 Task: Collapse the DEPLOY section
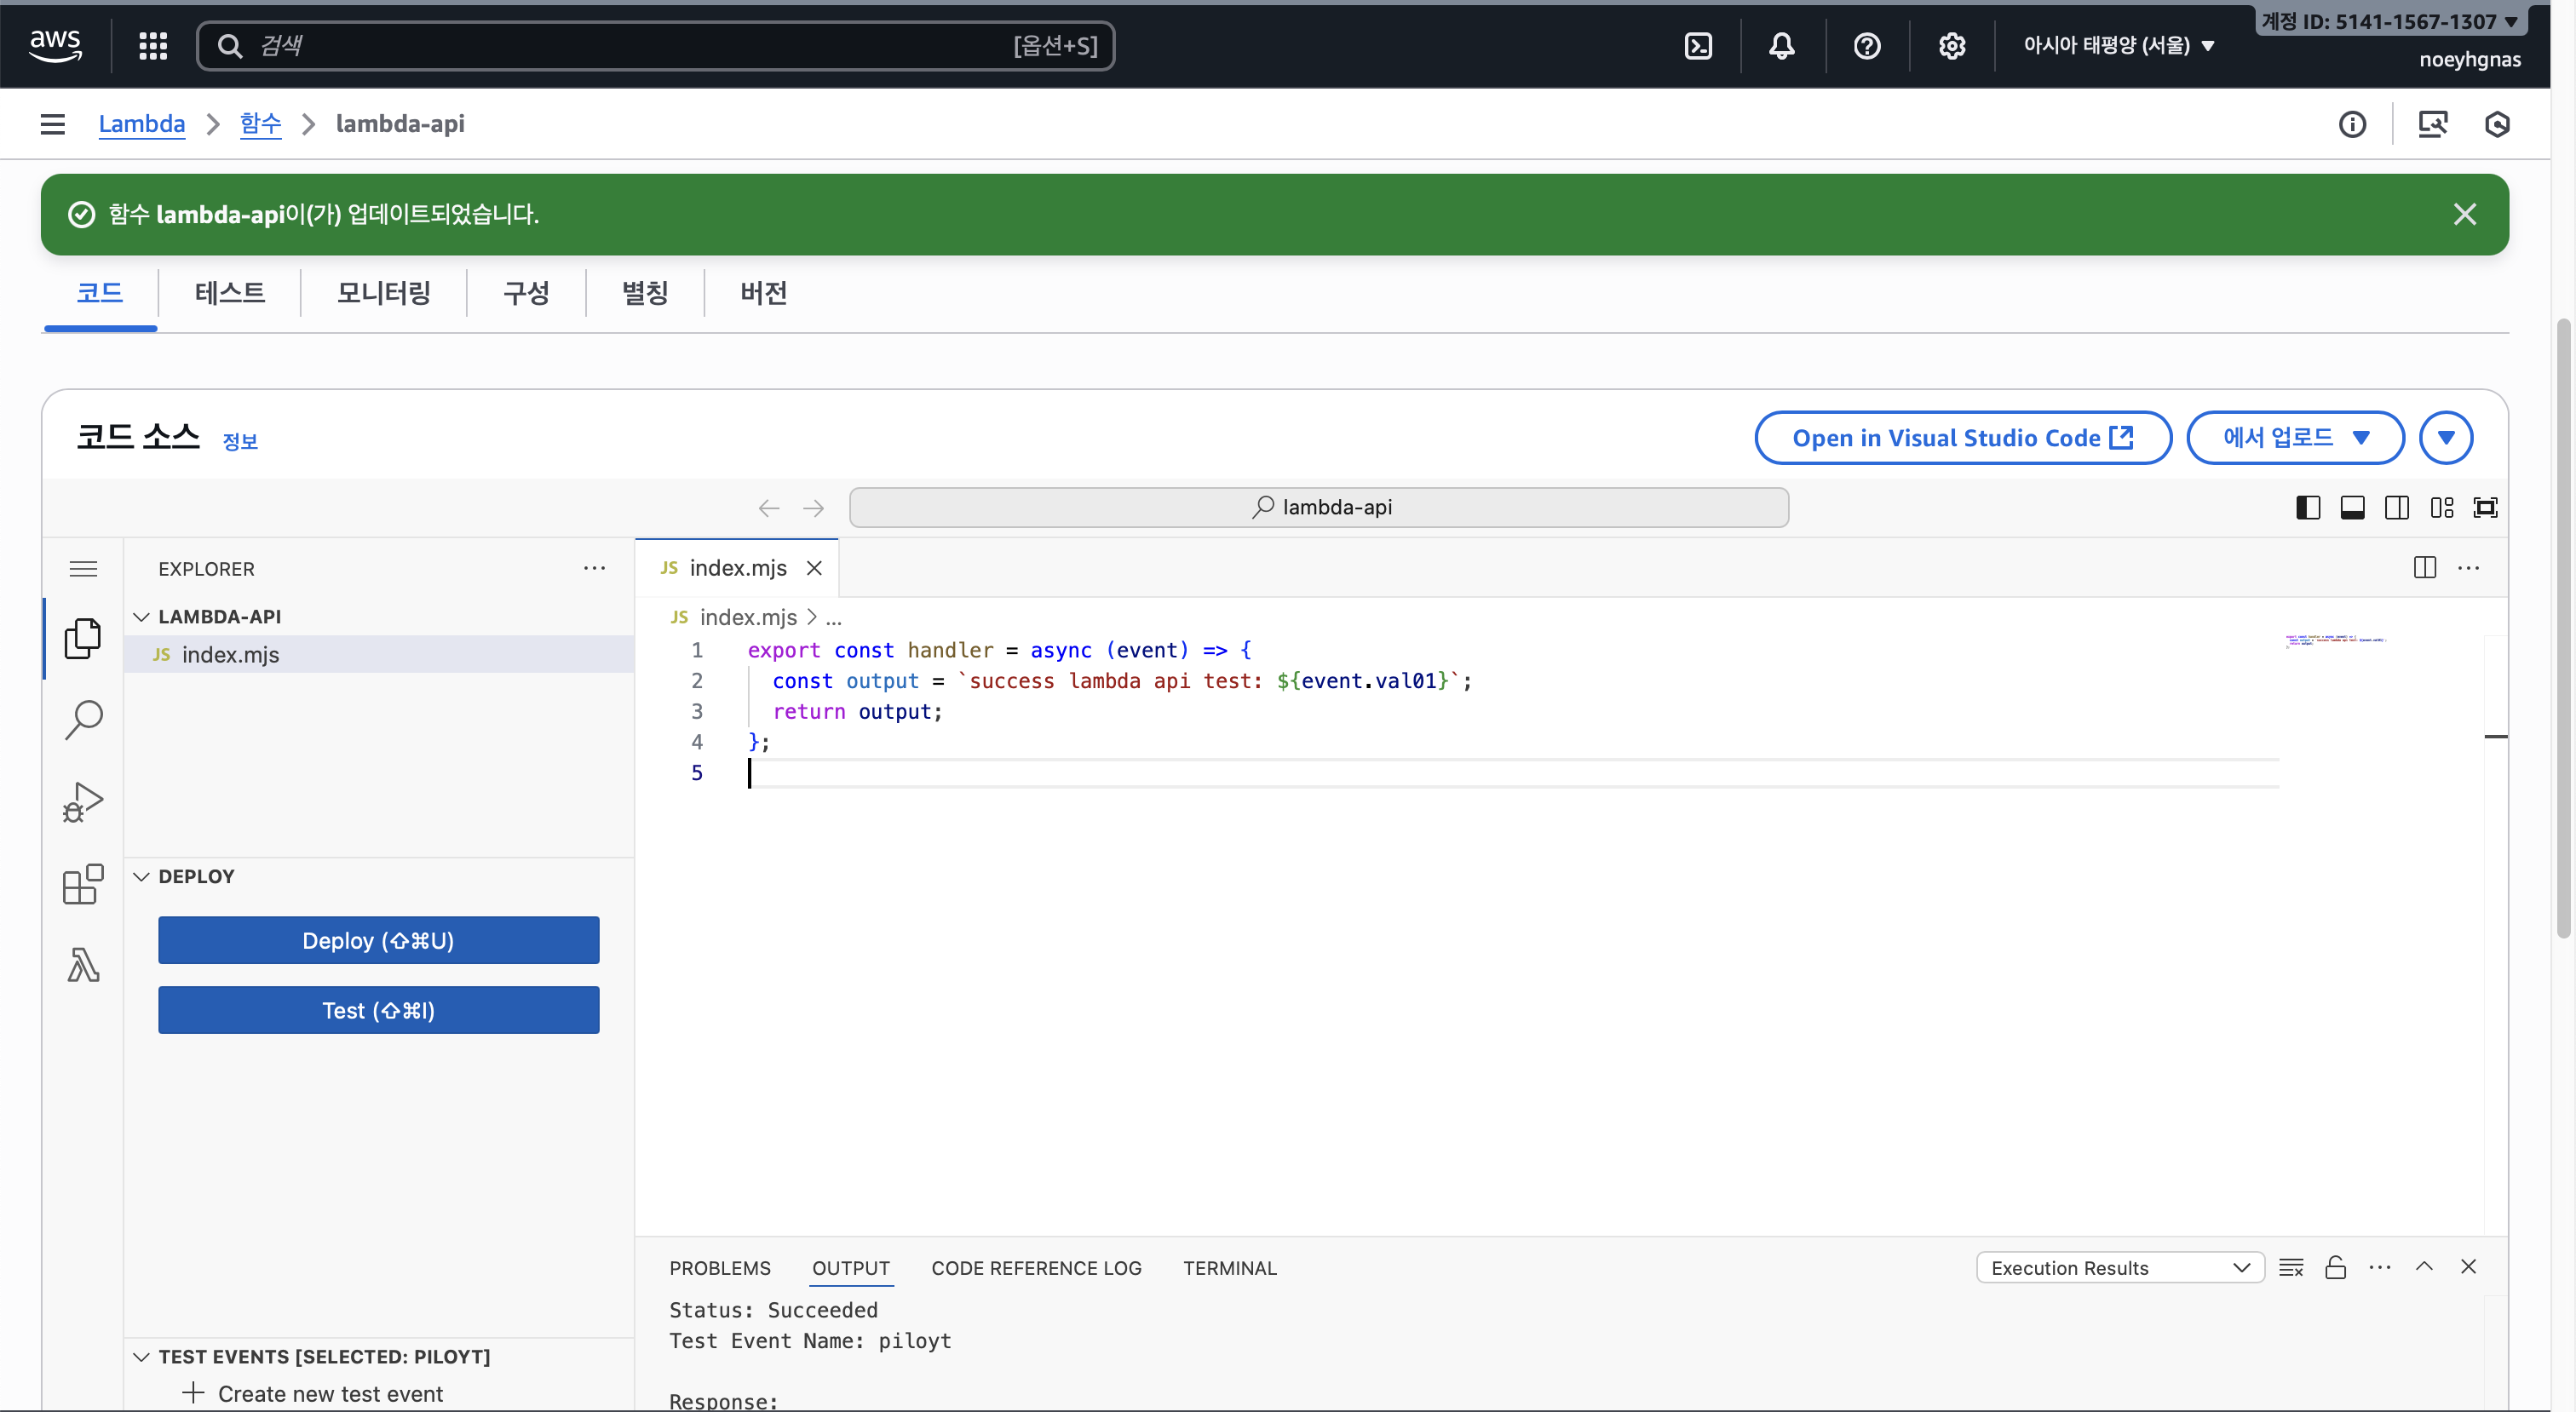[x=141, y=876]
